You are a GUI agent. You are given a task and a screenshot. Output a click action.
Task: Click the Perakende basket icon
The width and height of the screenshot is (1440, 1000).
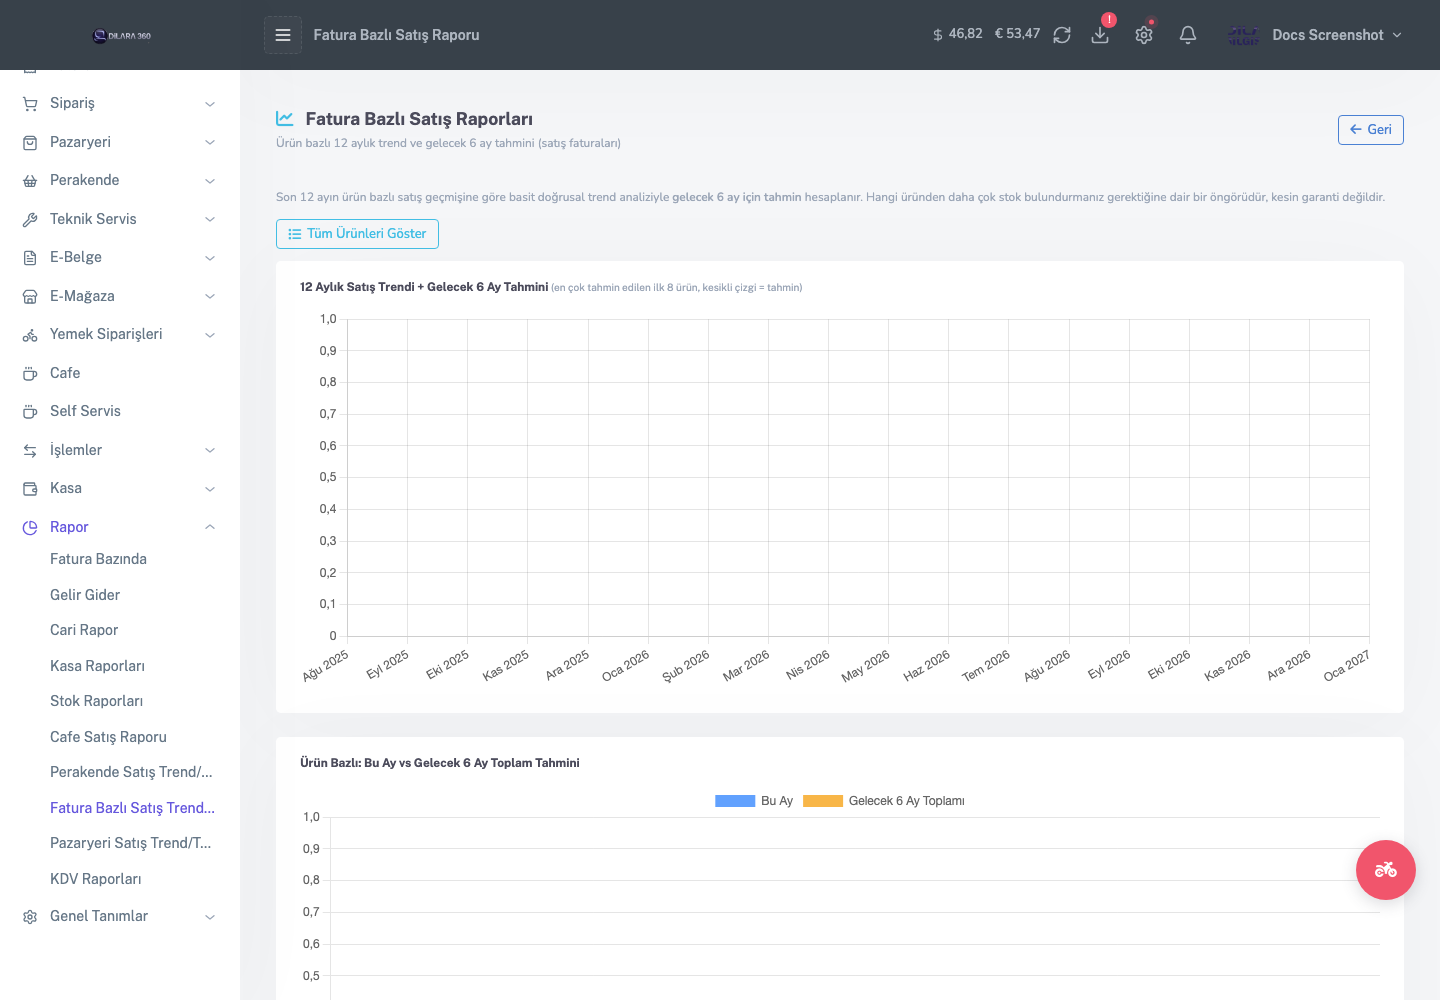[x=30, y=181]
